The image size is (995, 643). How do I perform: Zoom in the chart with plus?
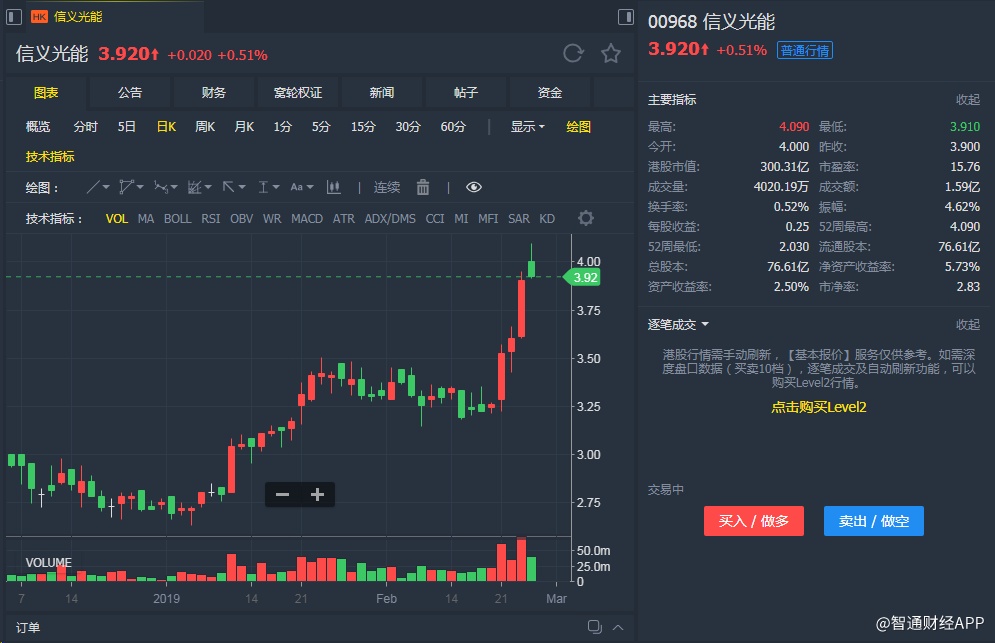tap(317, 494)
